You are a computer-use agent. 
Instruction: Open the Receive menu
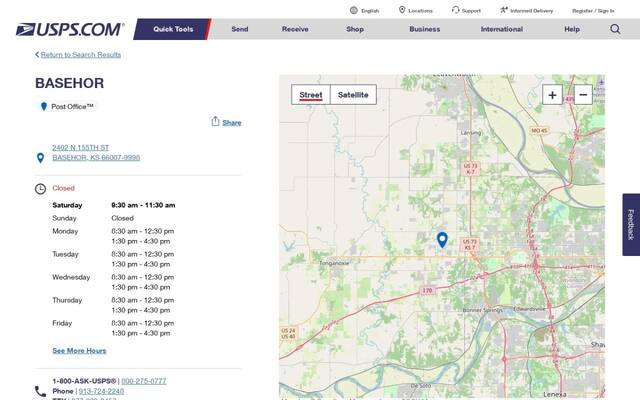[295, 29]
